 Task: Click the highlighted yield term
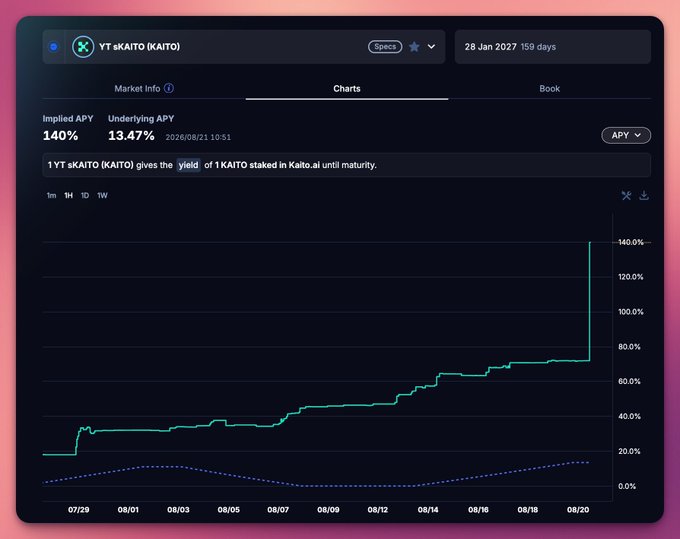coord(188,165)
